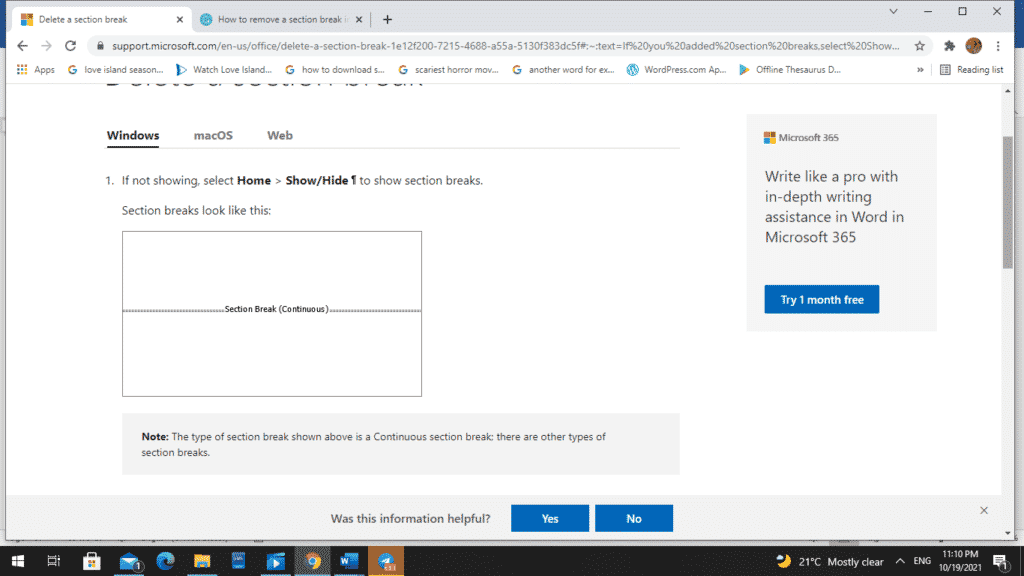Launch Google Chrome from the taskbar
The image size is (1024, 576).
click(312, 560)
